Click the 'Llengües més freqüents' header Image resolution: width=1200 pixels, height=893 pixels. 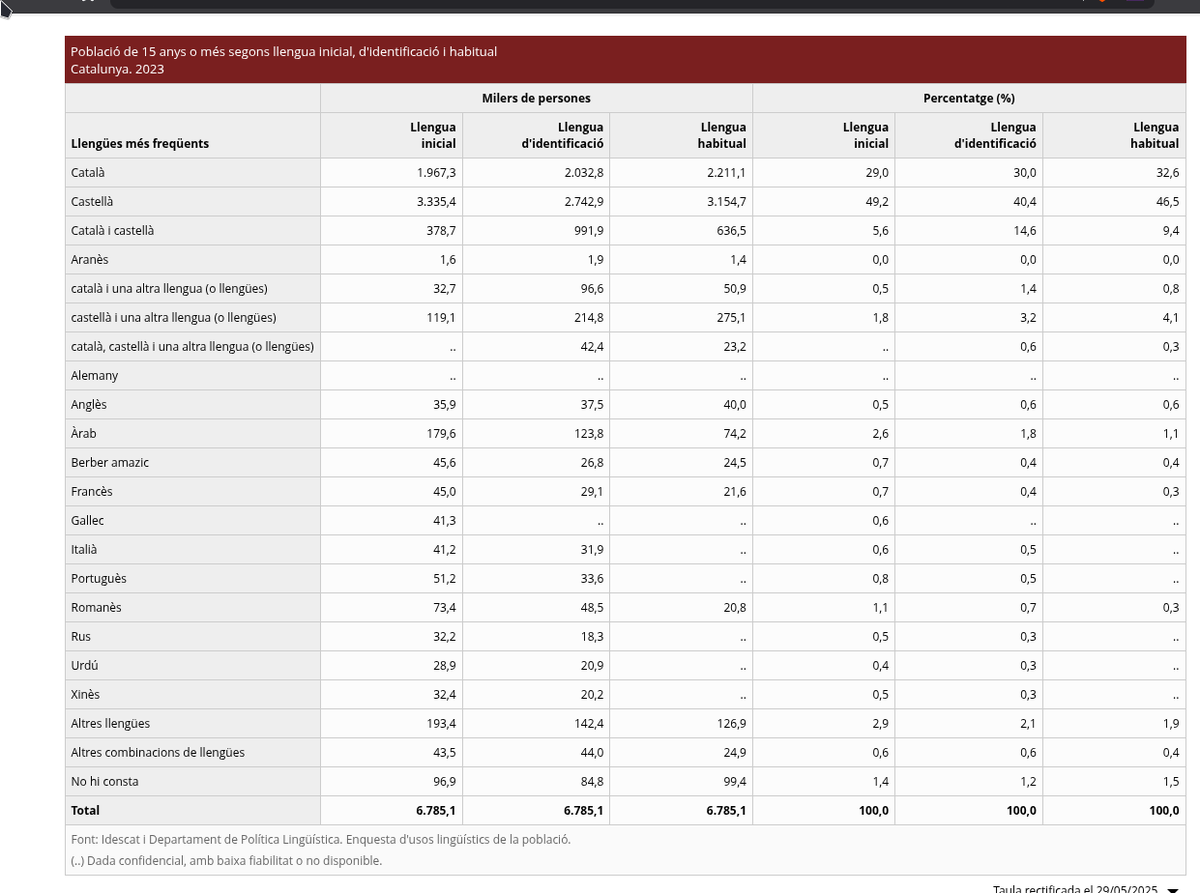pyautogui.click(x=140, y=143)
